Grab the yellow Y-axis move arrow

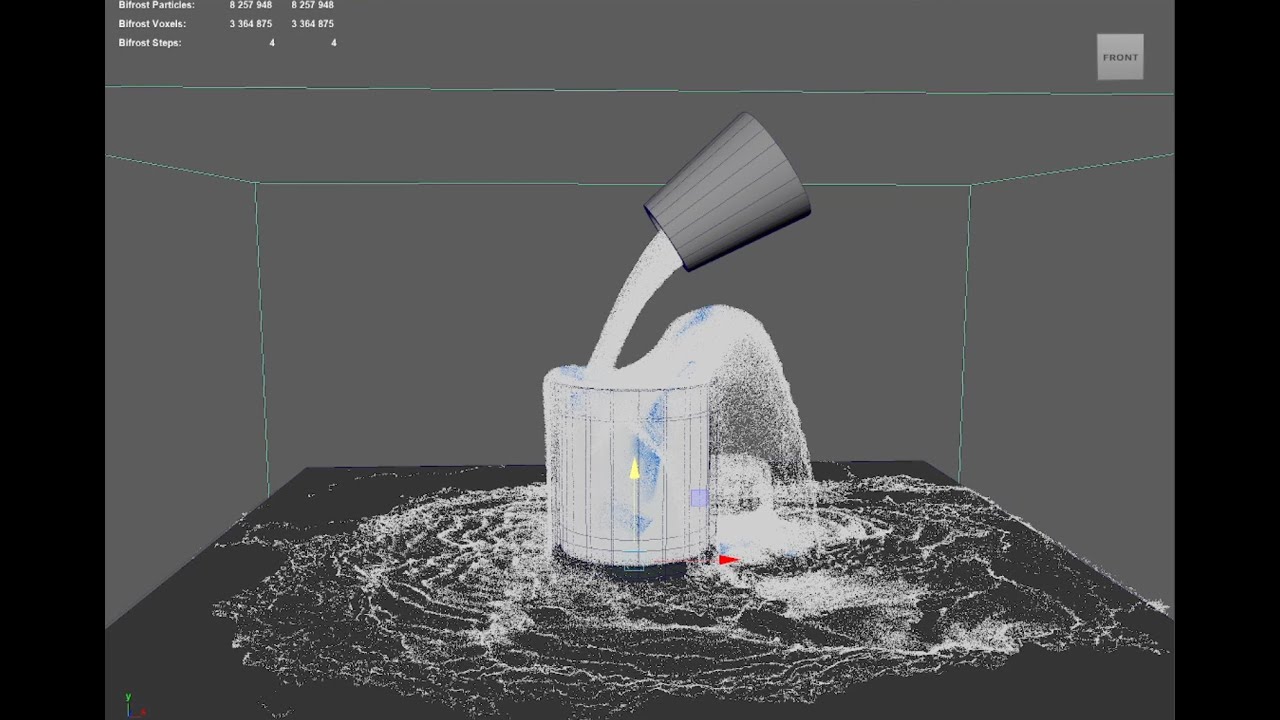[x=634, y=469]
